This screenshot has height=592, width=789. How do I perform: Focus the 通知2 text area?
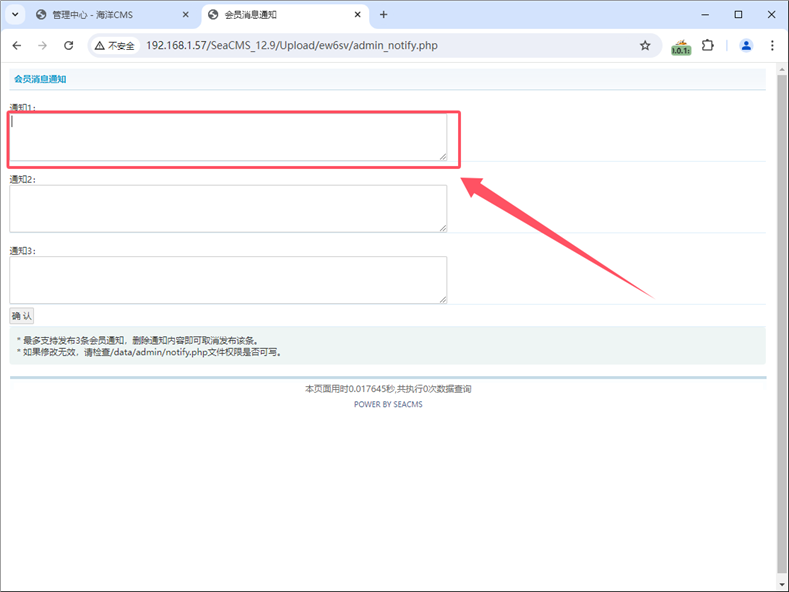click(228, 208)
